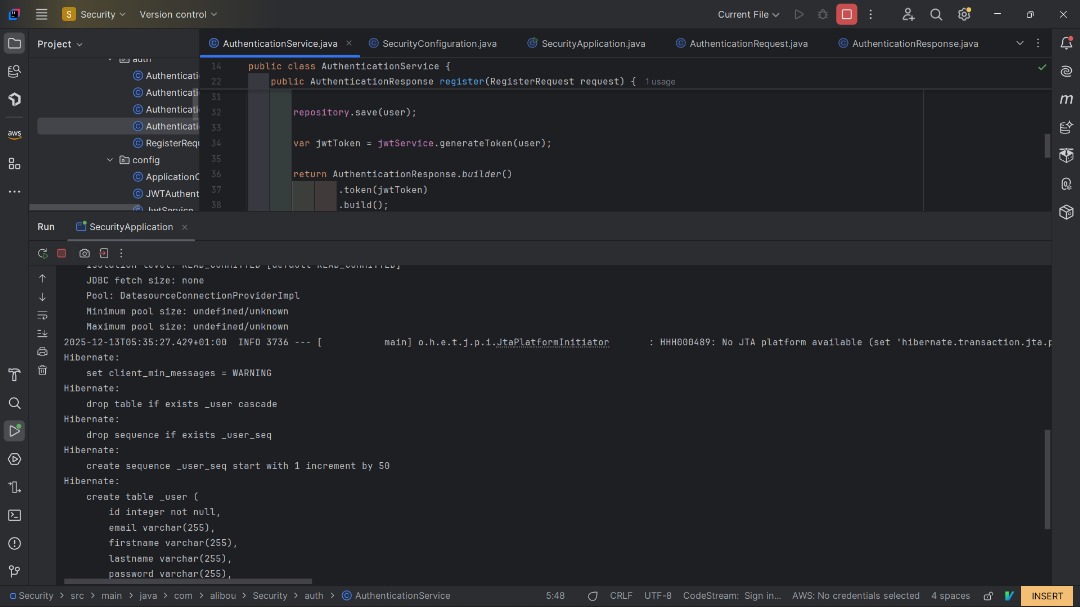
Task: Switch to SecurityApplication.java tab
Action: coord(586,43)
